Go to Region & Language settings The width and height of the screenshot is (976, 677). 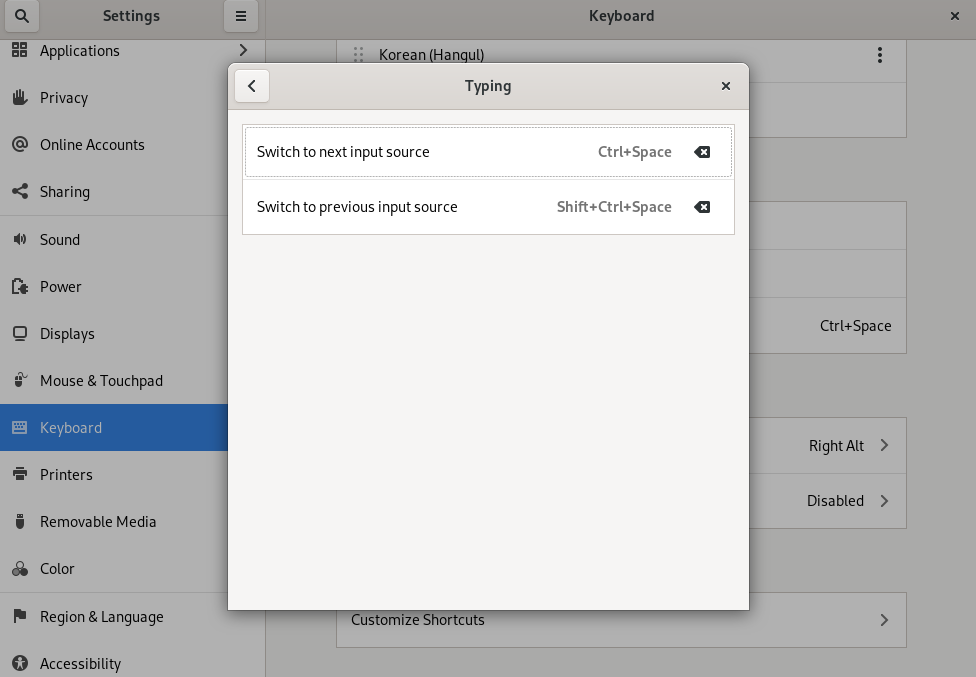pyautogui.click(x=101, y=617)
